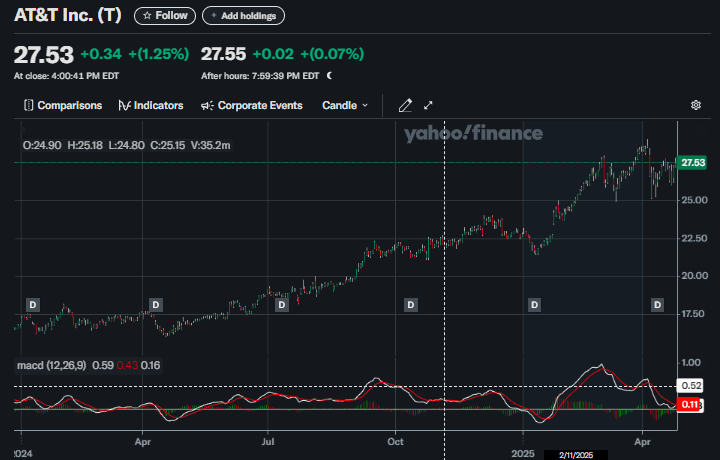Expand chart to full screen
The height and width of the screenshot is (460, 720).
click(429, 105)
